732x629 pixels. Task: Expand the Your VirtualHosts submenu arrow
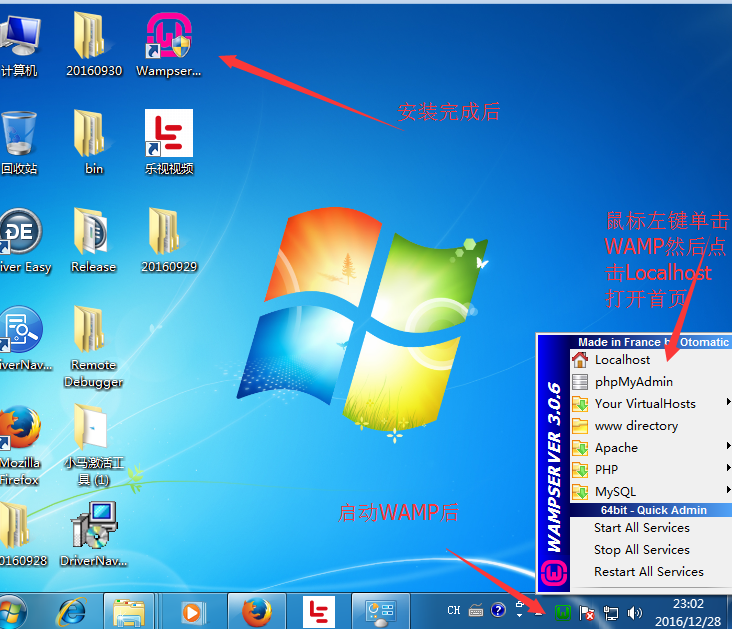728,402
